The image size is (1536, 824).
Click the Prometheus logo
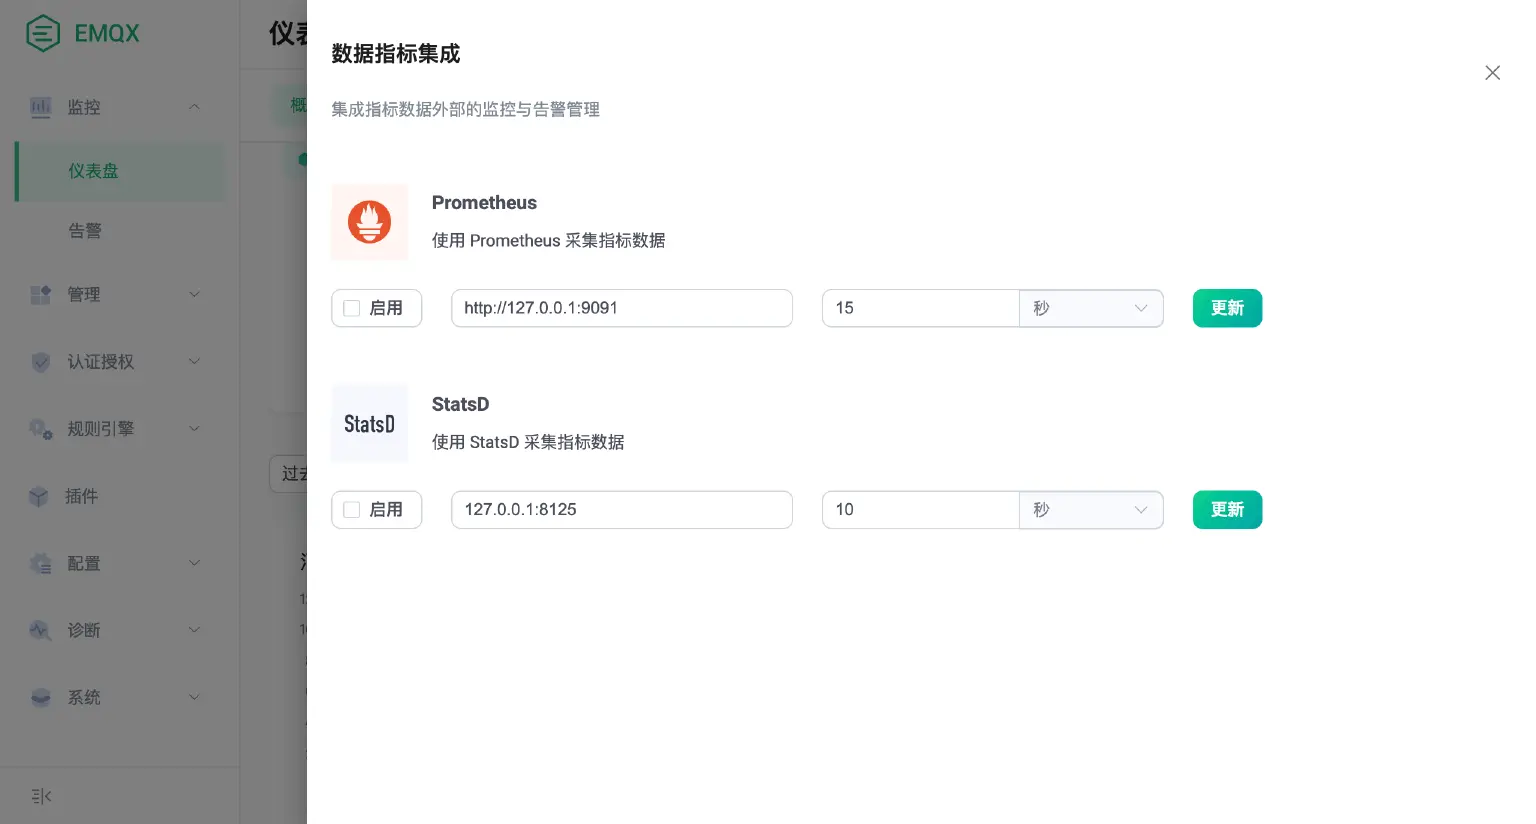(369, 222)
